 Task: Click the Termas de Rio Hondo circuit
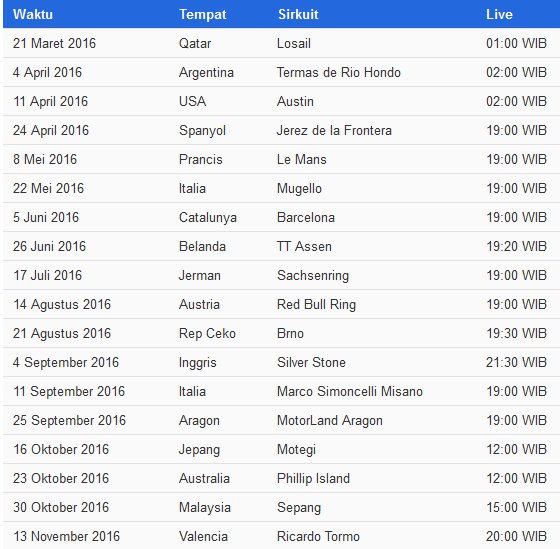[339, 72]
